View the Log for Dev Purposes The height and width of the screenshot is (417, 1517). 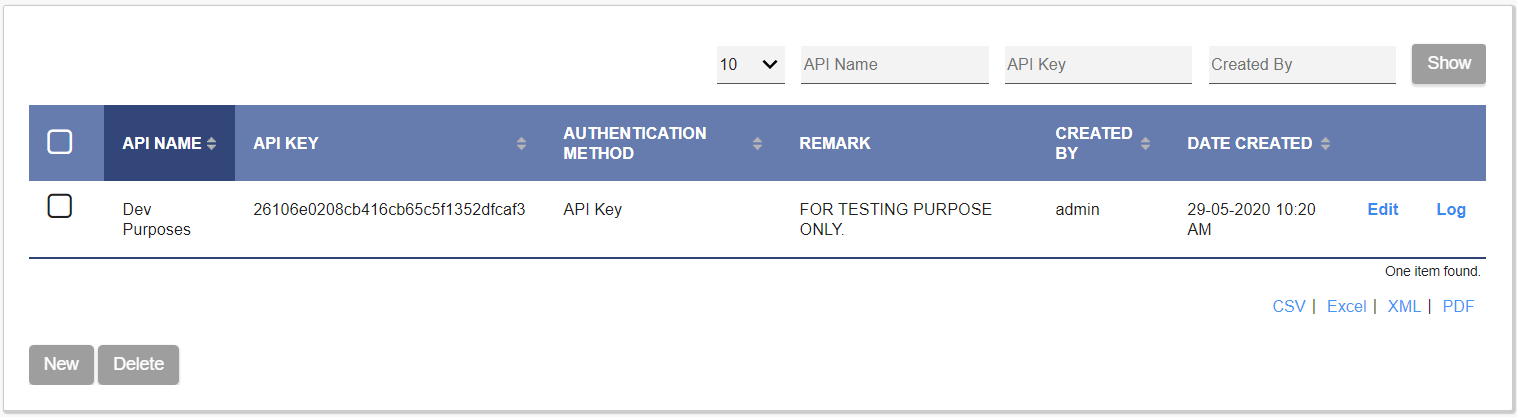1451,209
